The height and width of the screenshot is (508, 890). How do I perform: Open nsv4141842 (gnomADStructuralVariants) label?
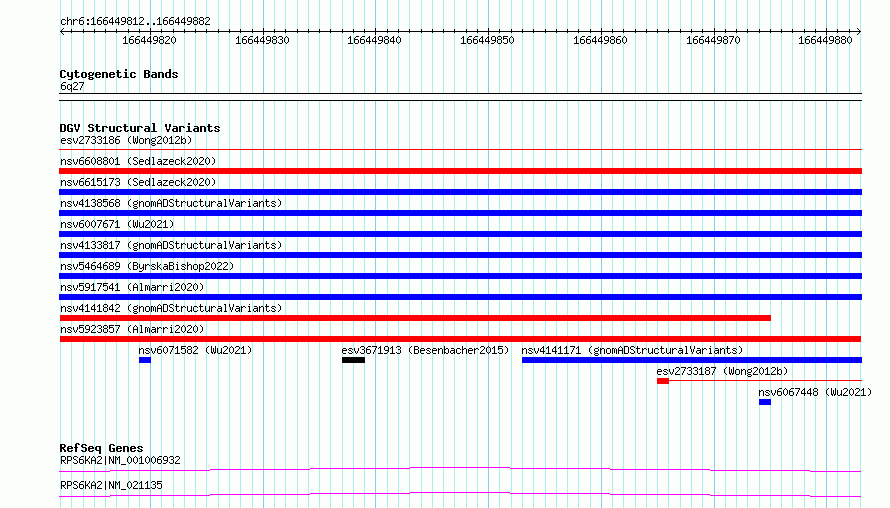click(x=171, y=308)
